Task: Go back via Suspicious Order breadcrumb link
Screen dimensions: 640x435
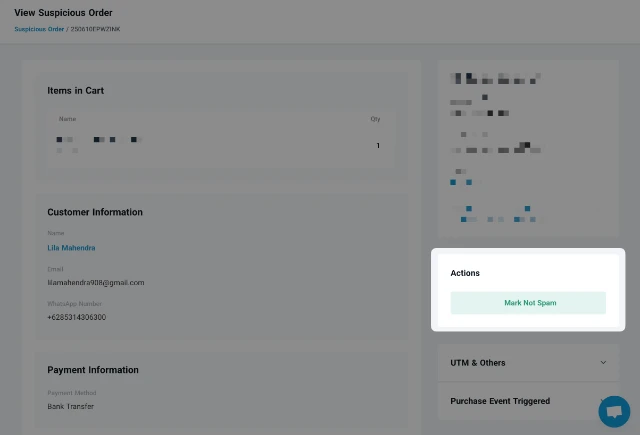Action: point(39,29)
